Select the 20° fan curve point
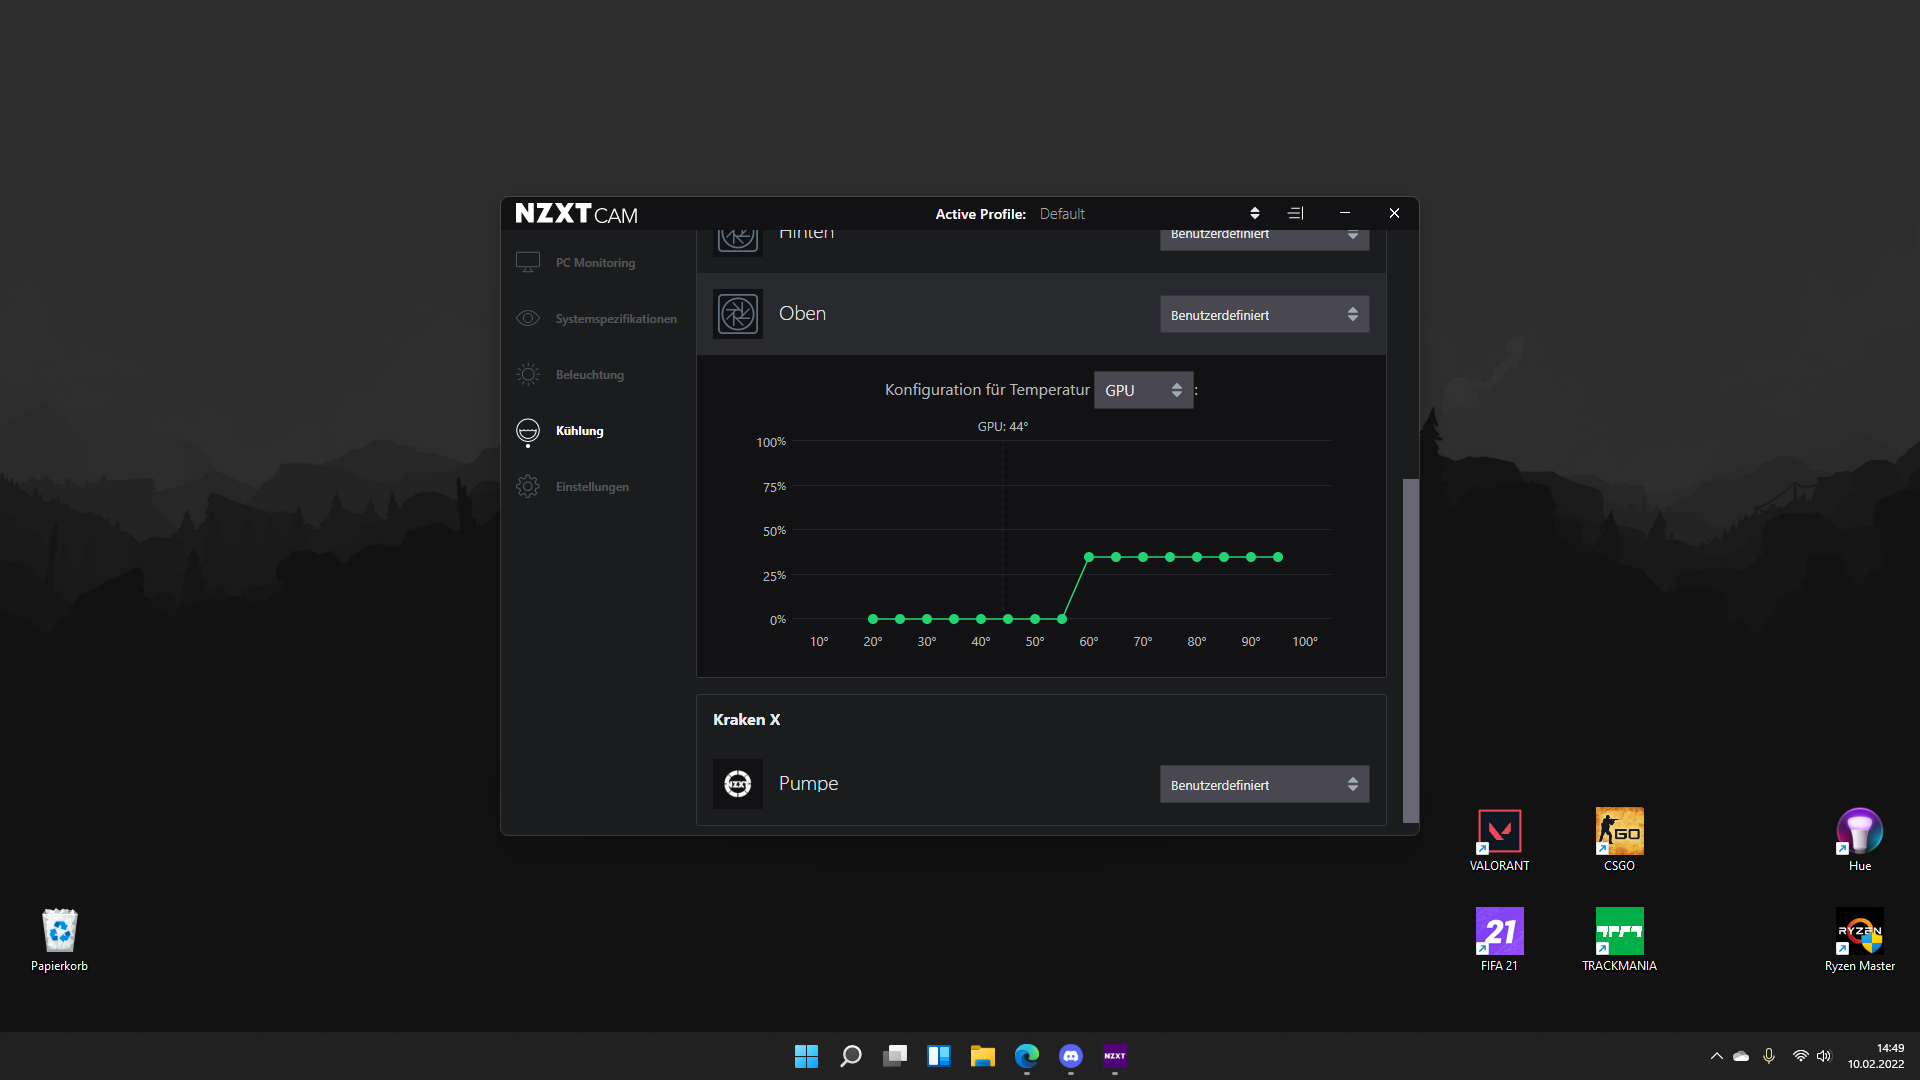 coord(873,619)
